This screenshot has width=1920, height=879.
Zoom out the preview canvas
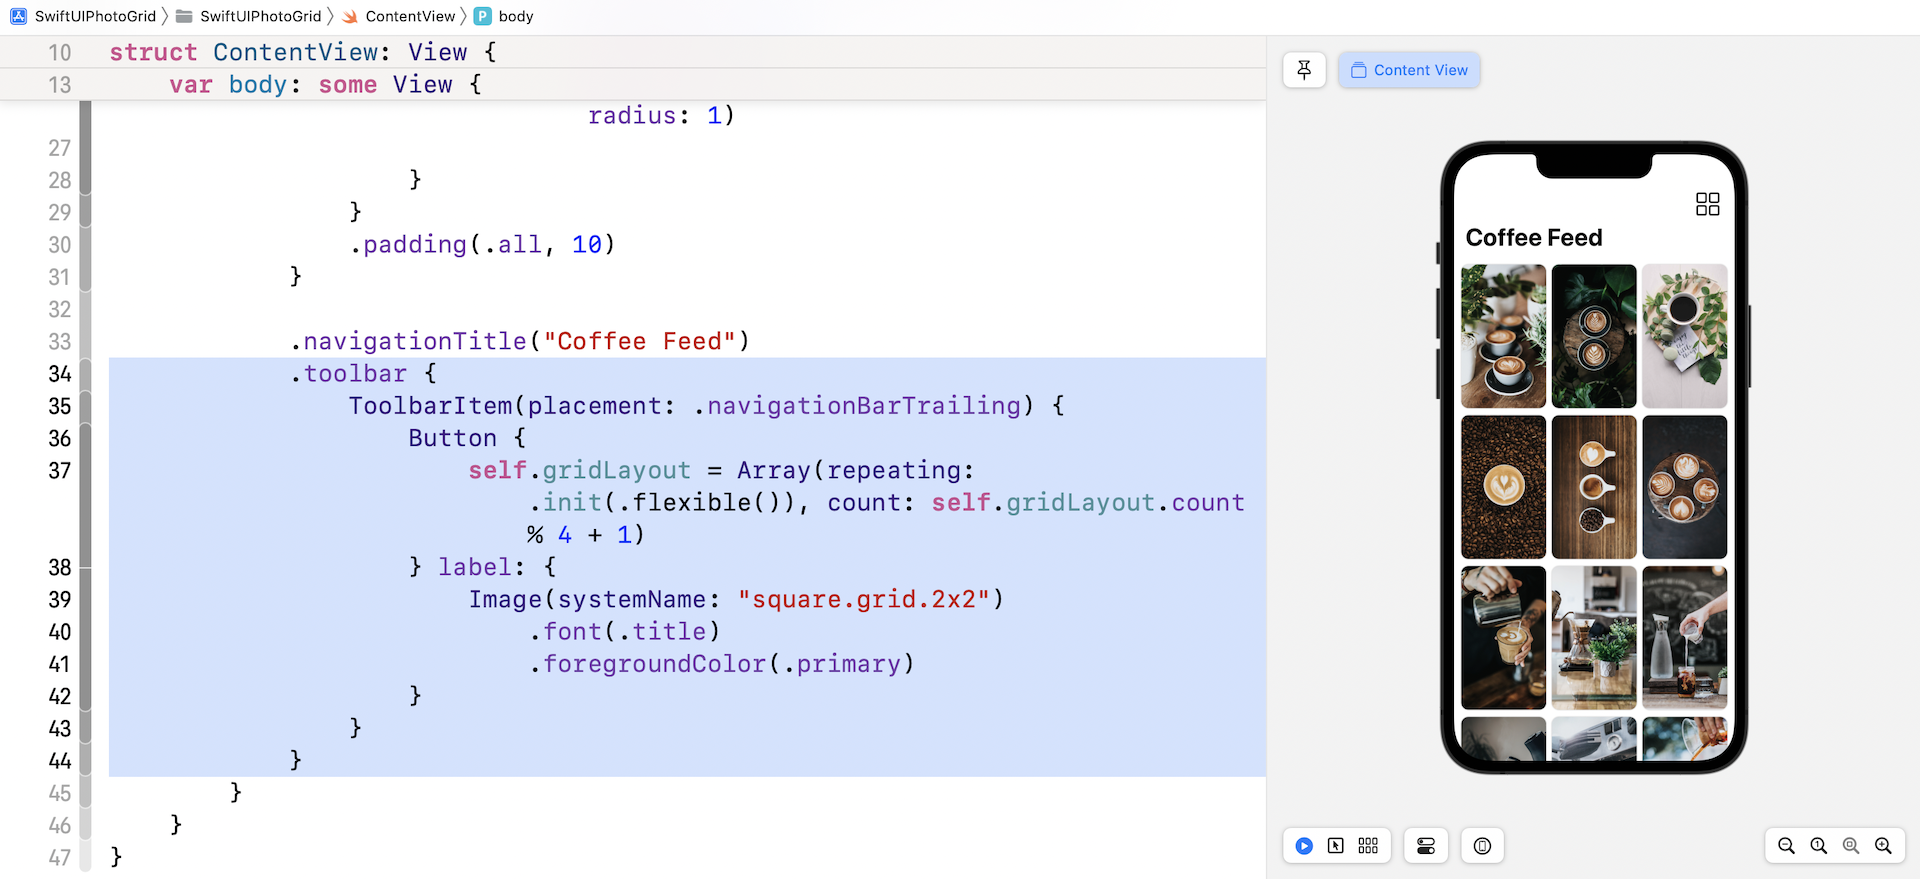[1786, 846]
